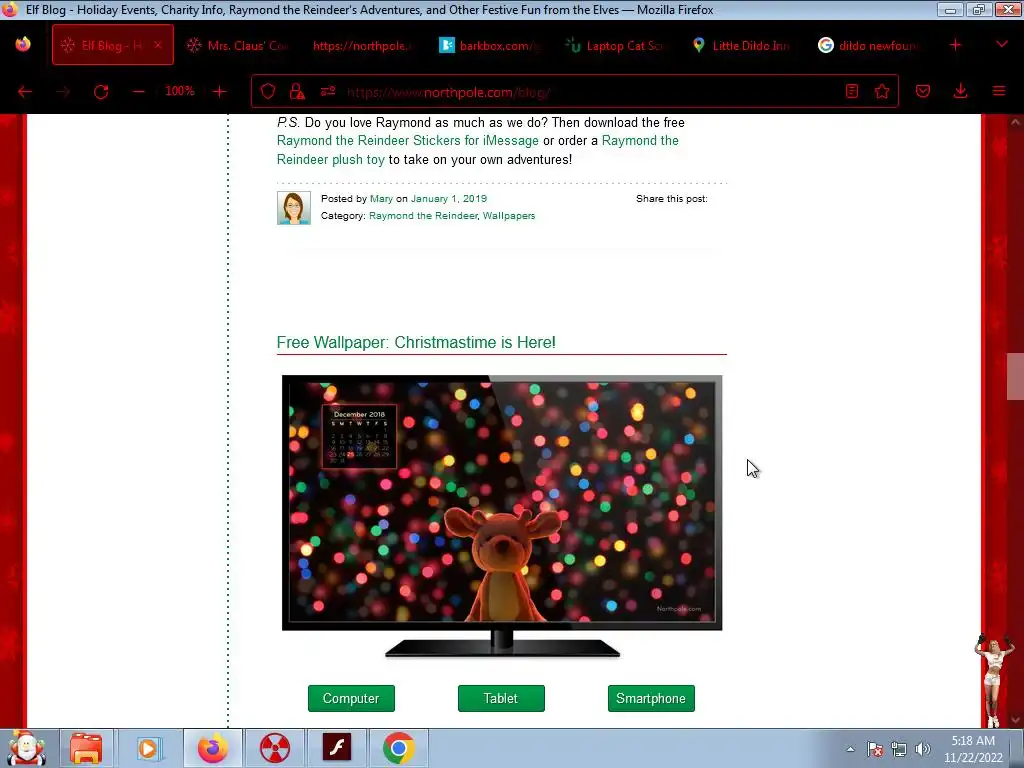This screenshot has height=768, width=1024.
Task: Open the media player taskbar icon
Action: tap(148, 748)
